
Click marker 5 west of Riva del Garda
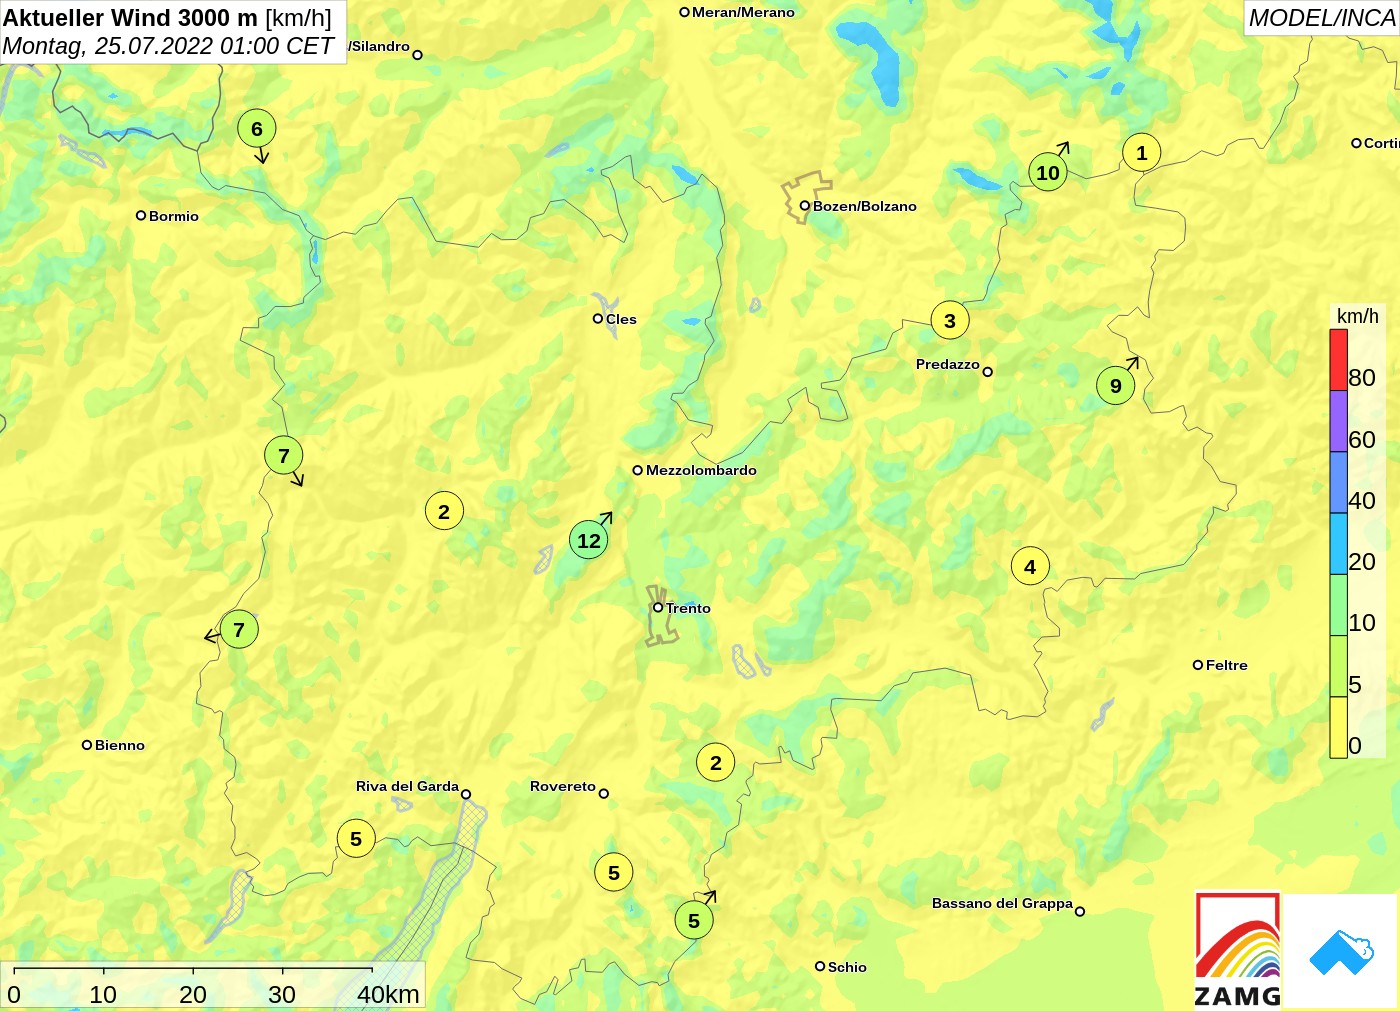click(x=356, y=838)
